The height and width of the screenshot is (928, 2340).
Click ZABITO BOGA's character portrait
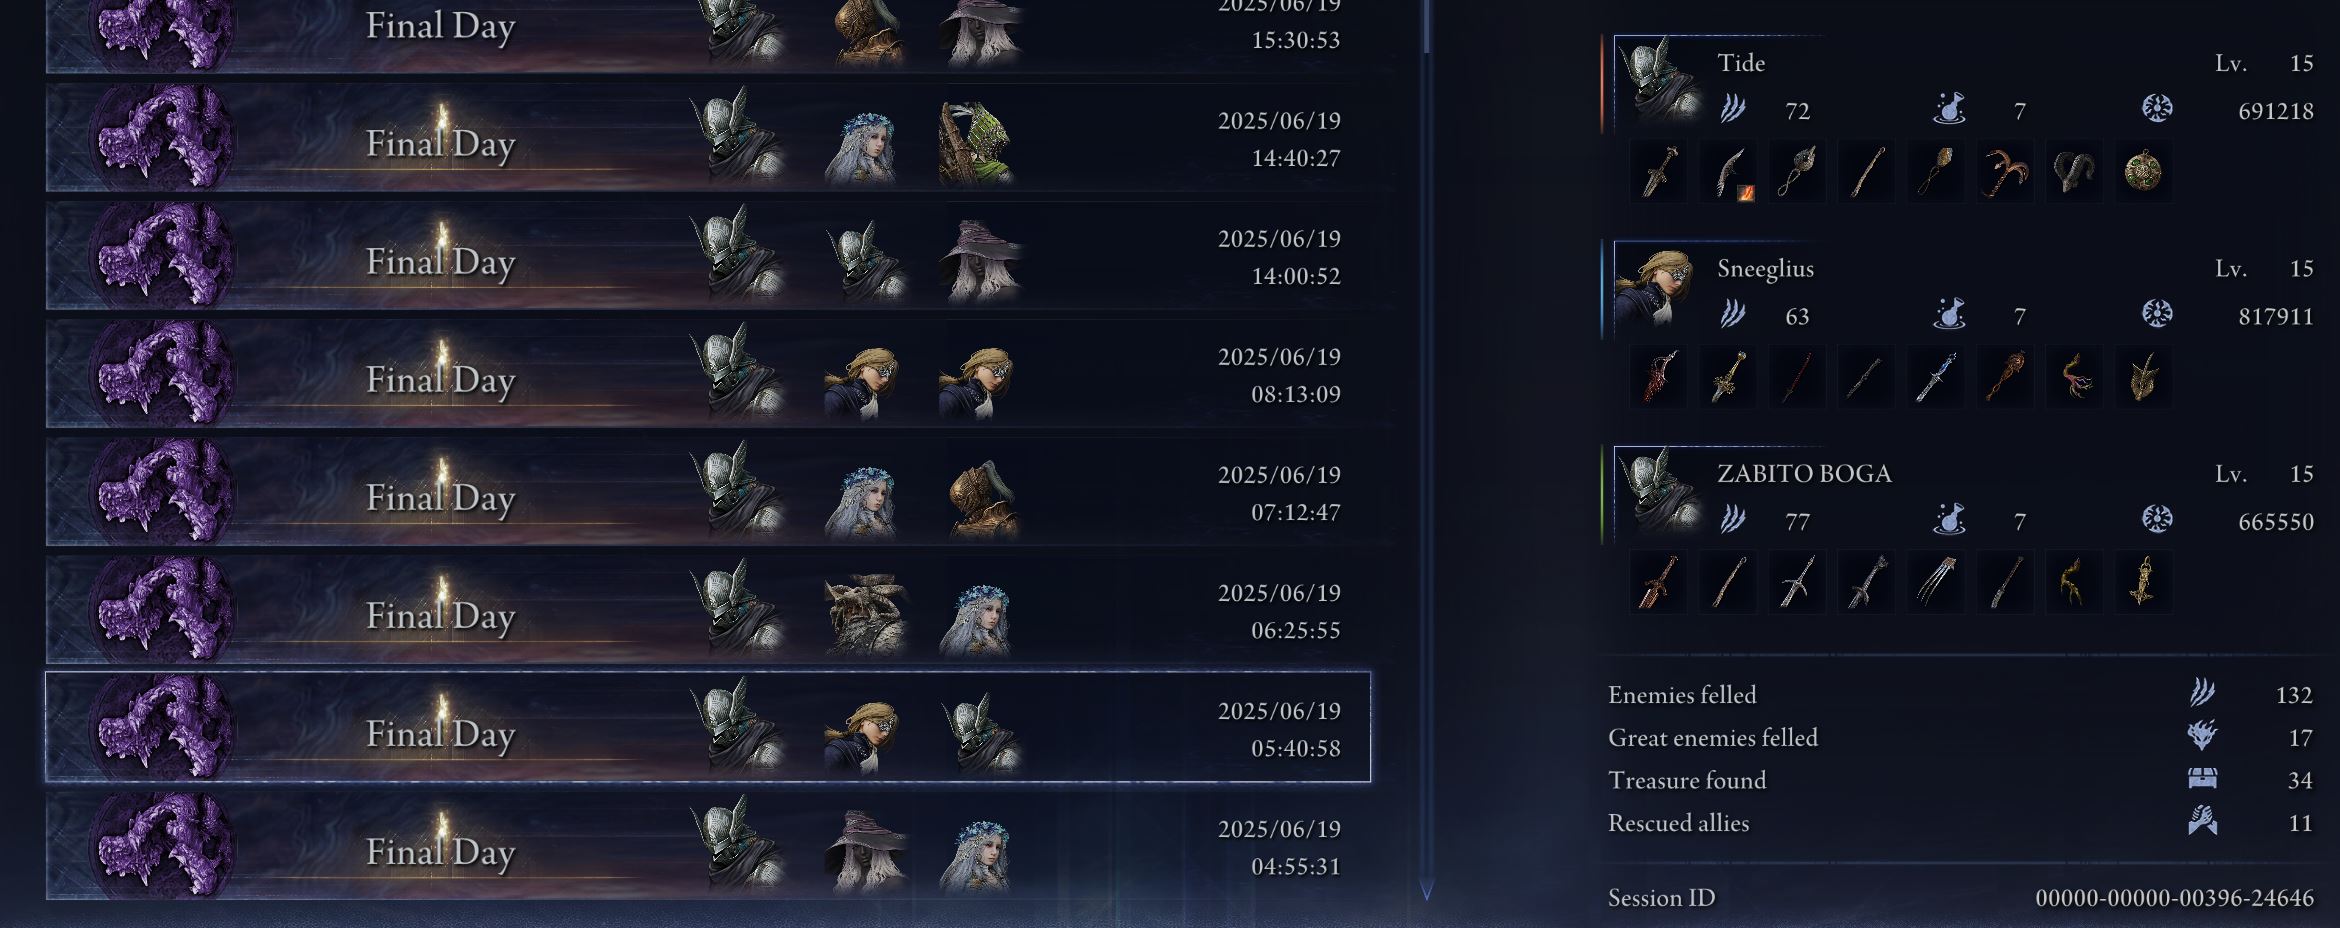click(1660, 492)
